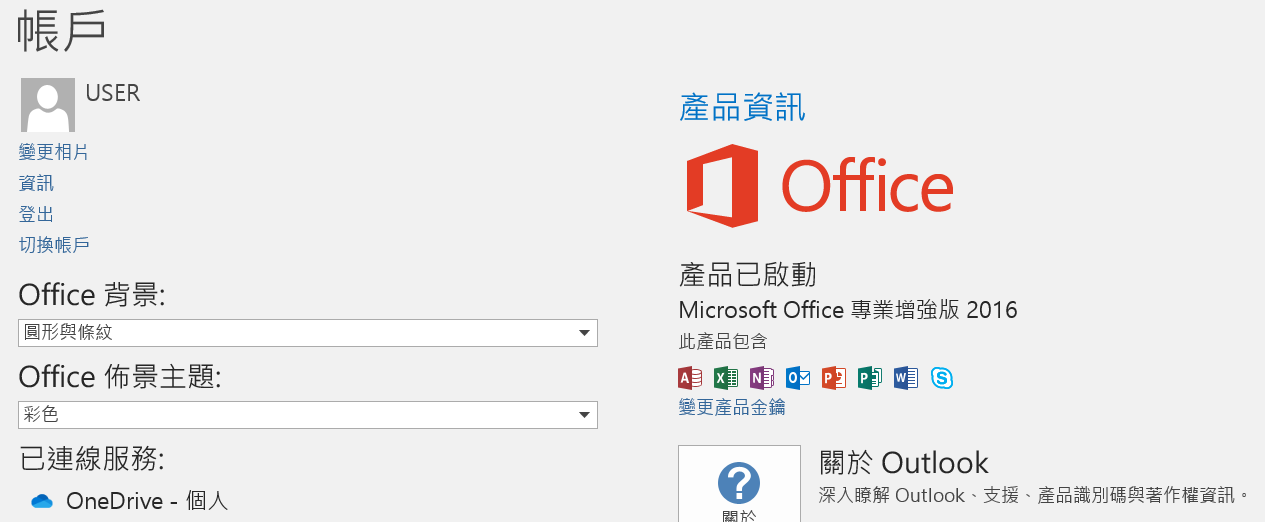Image resolution: width=1265 pixels, height=522 pixels.
Task: Click the USER account name
Action: click(113, 93)
